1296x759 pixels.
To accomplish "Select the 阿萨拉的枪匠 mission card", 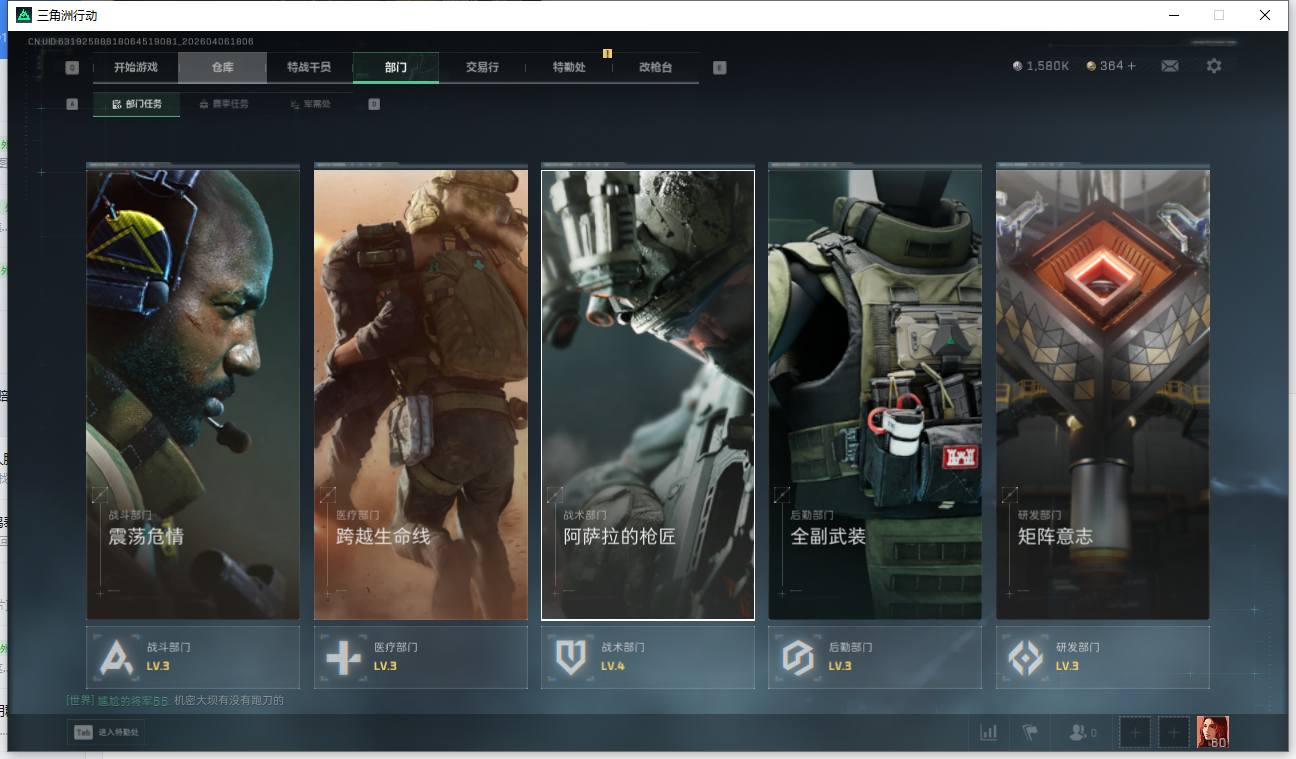I will (x=647, y=395).
